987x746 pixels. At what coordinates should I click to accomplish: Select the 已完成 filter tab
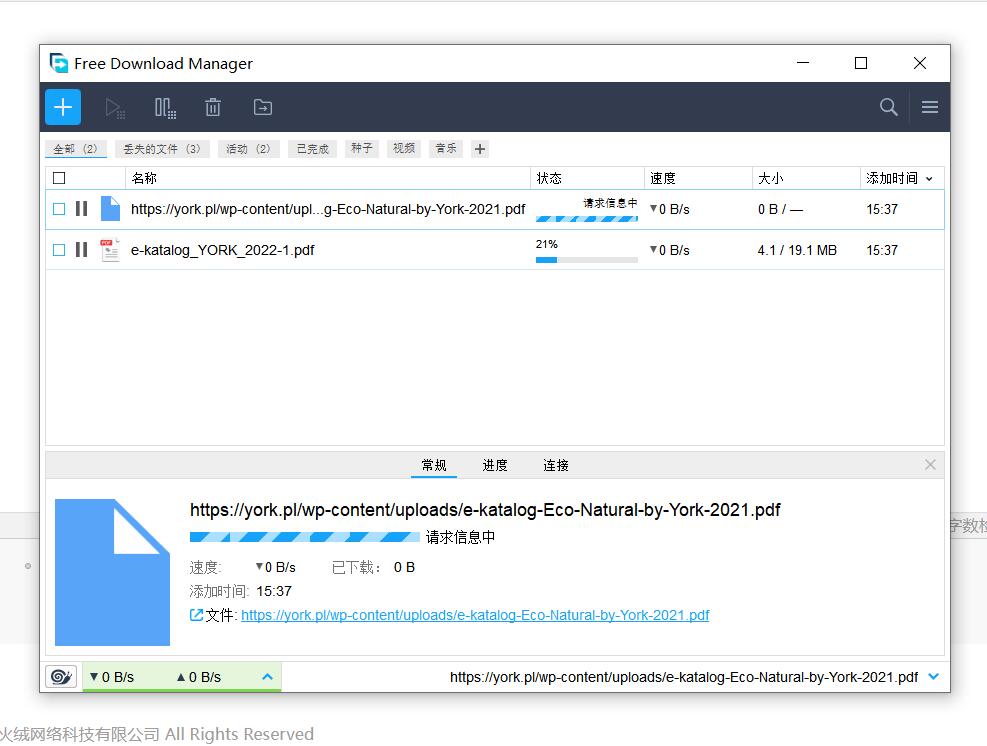[x=312, y=149]
